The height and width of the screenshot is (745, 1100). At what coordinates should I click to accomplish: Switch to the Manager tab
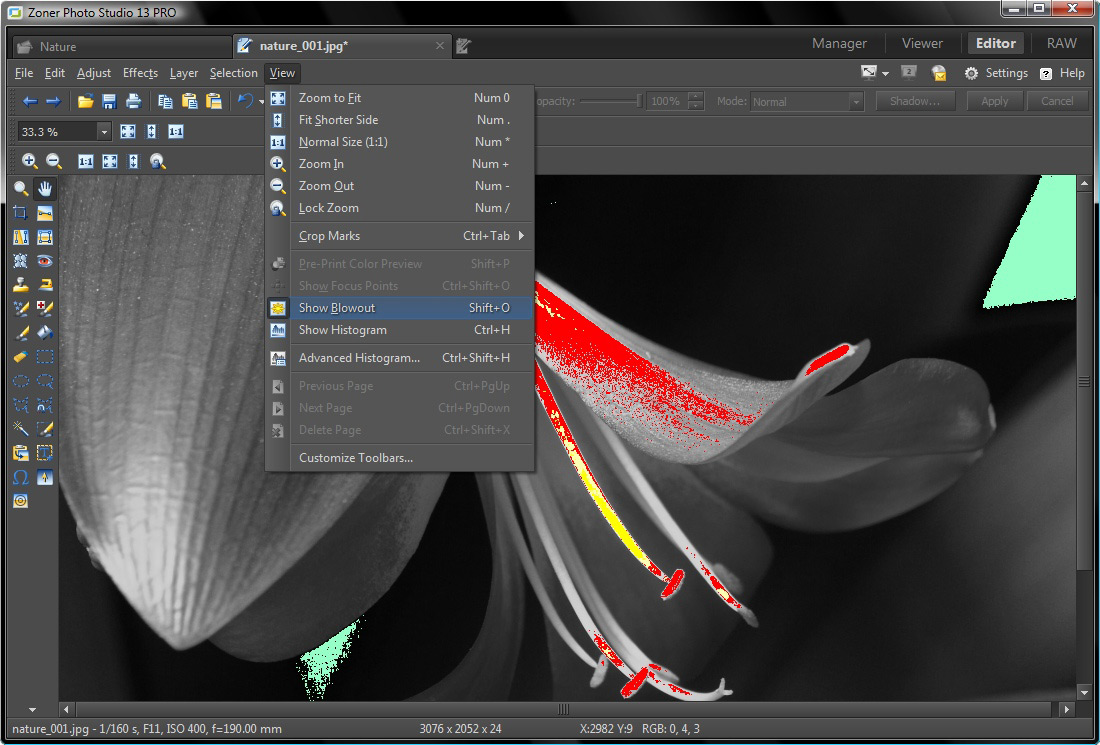[839, 43]
